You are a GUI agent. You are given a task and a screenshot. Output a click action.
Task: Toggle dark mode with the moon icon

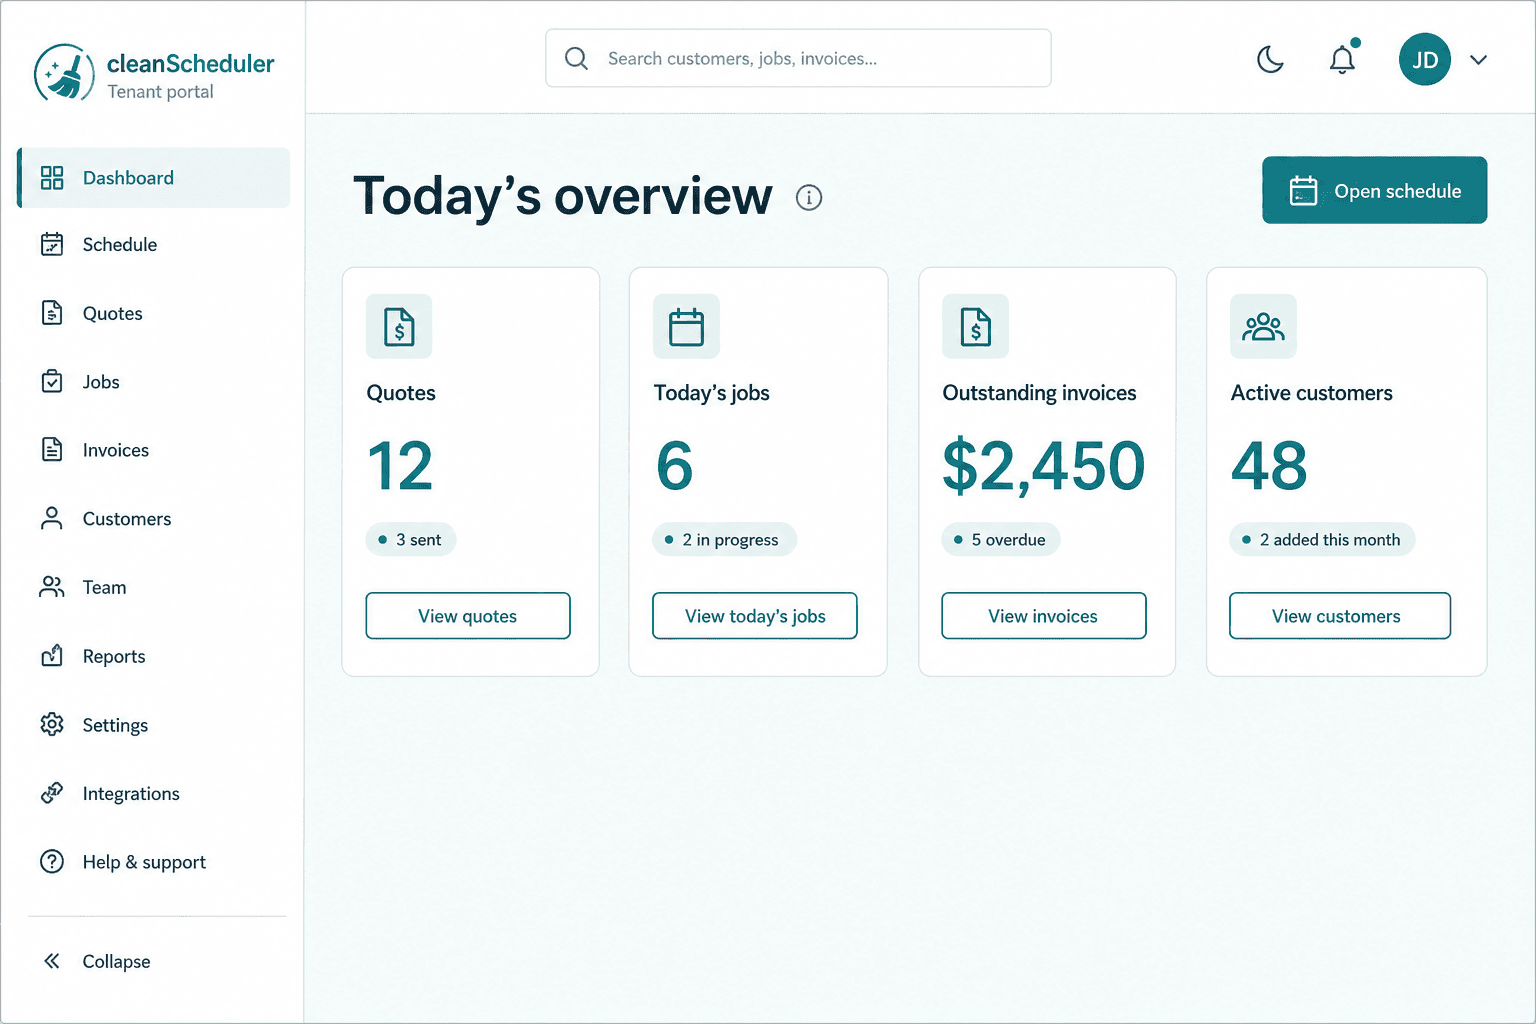pyautogui.click(x=1270, y=59)
